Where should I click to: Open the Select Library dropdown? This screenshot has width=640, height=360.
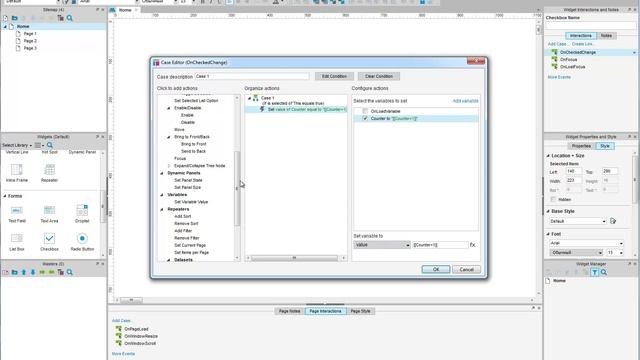(x=17, y=145)
